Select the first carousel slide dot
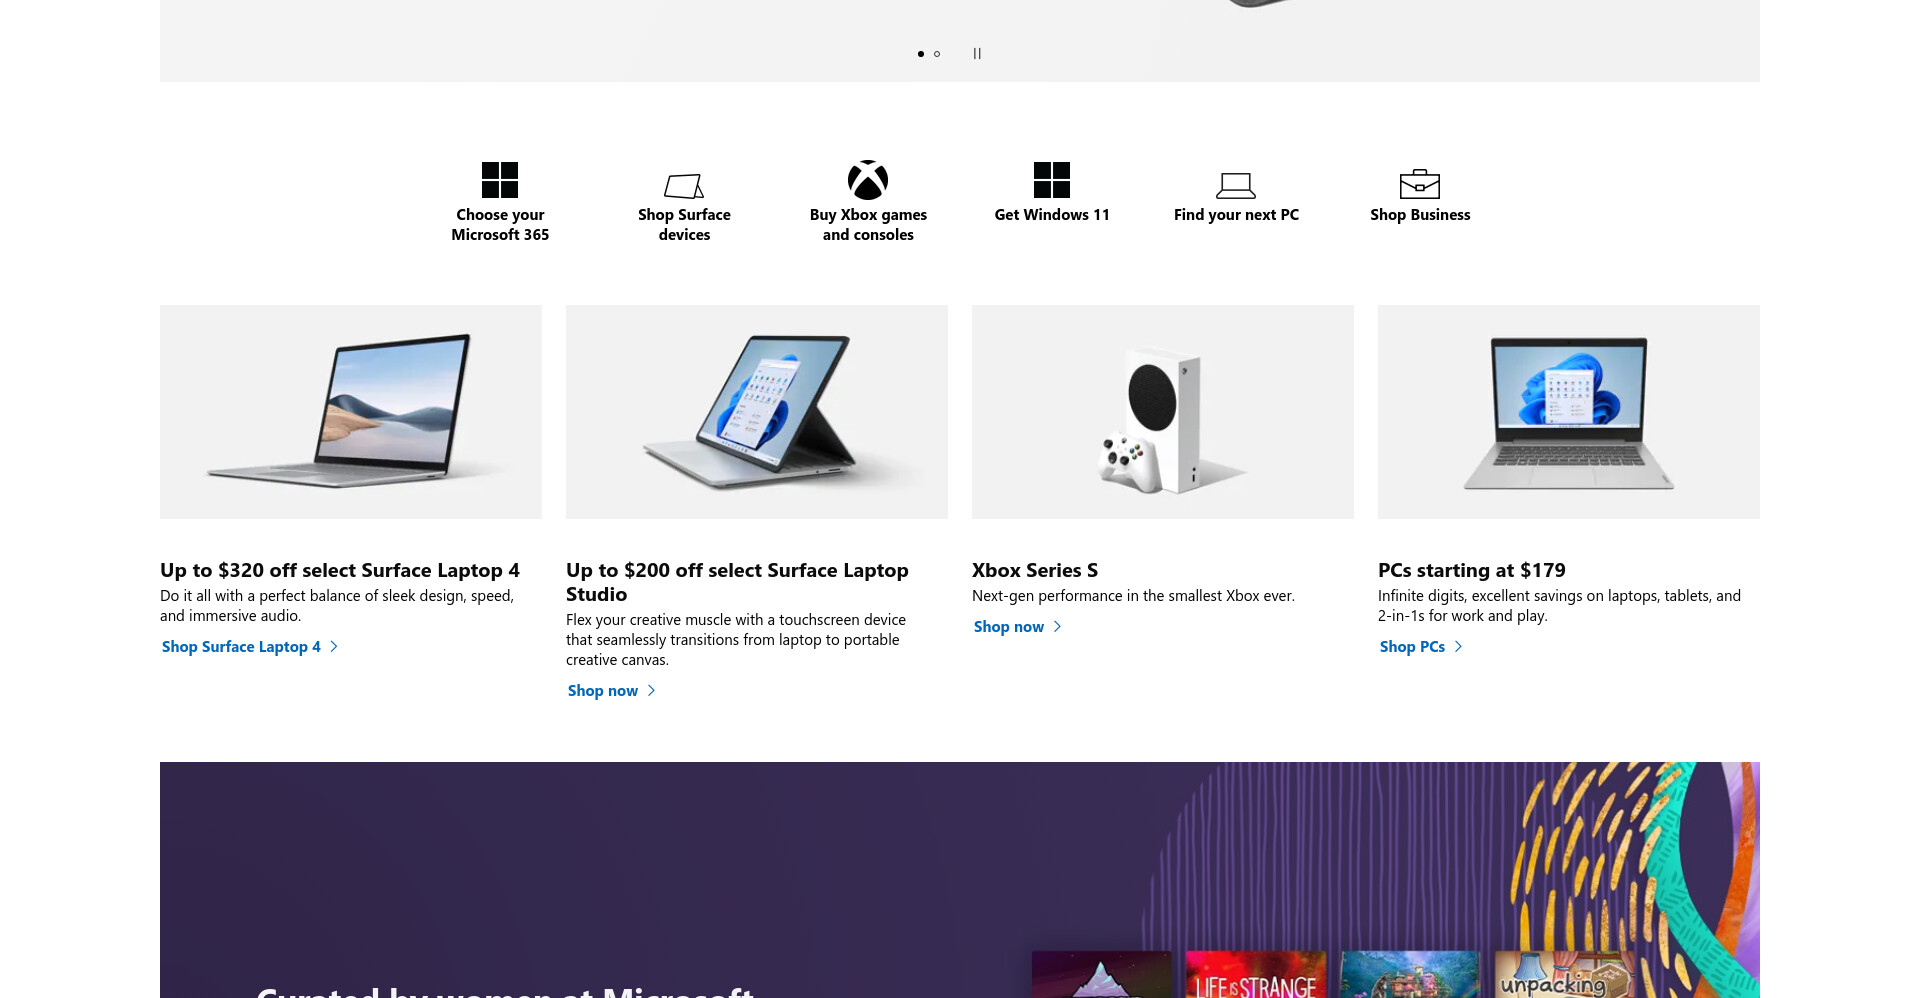This screenshot has width=1920, height=998. click(921, 54)
